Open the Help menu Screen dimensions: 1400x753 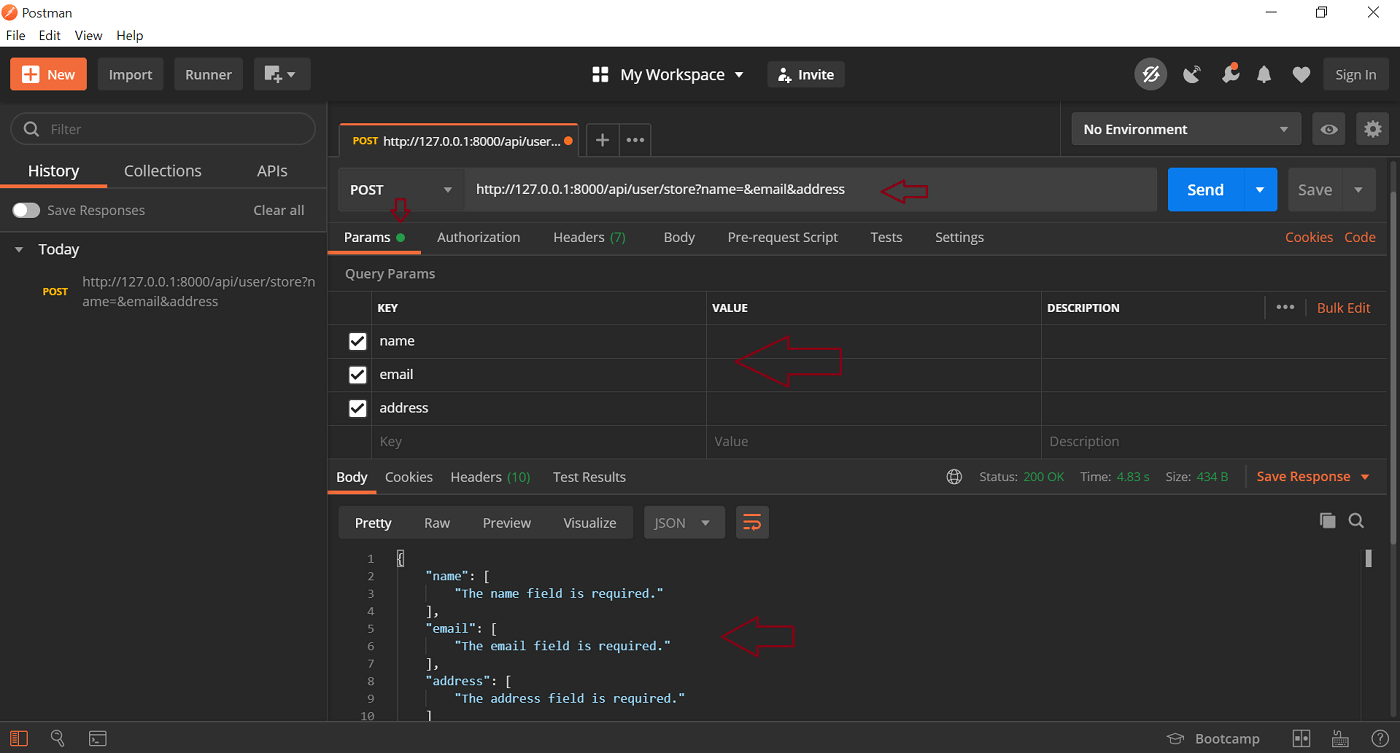pos(130,35)
